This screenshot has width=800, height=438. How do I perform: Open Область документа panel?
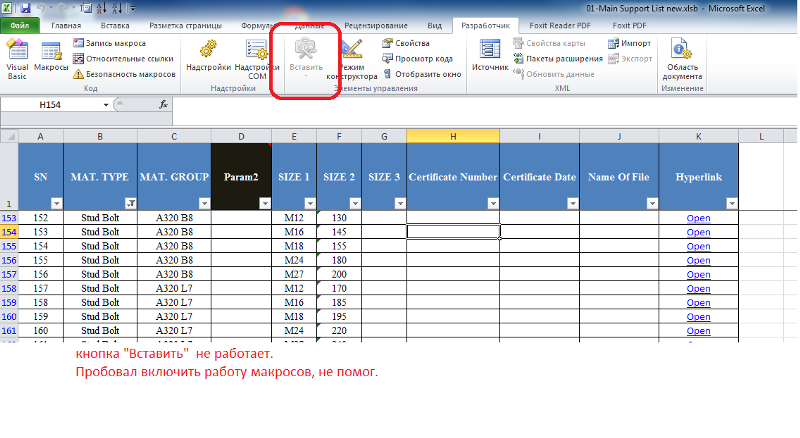click(682, 62)
